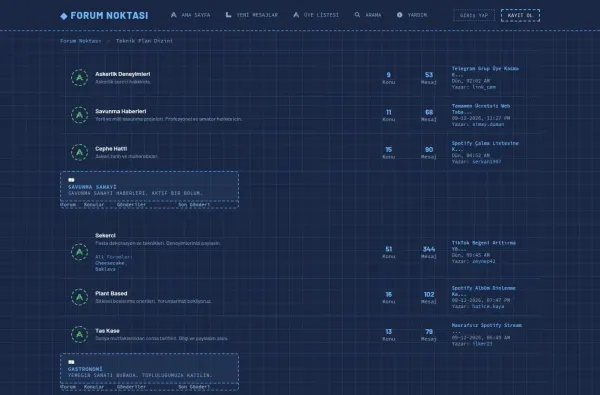
Task: Click the icon above Gastronomi title
Action: pos(71,362)
